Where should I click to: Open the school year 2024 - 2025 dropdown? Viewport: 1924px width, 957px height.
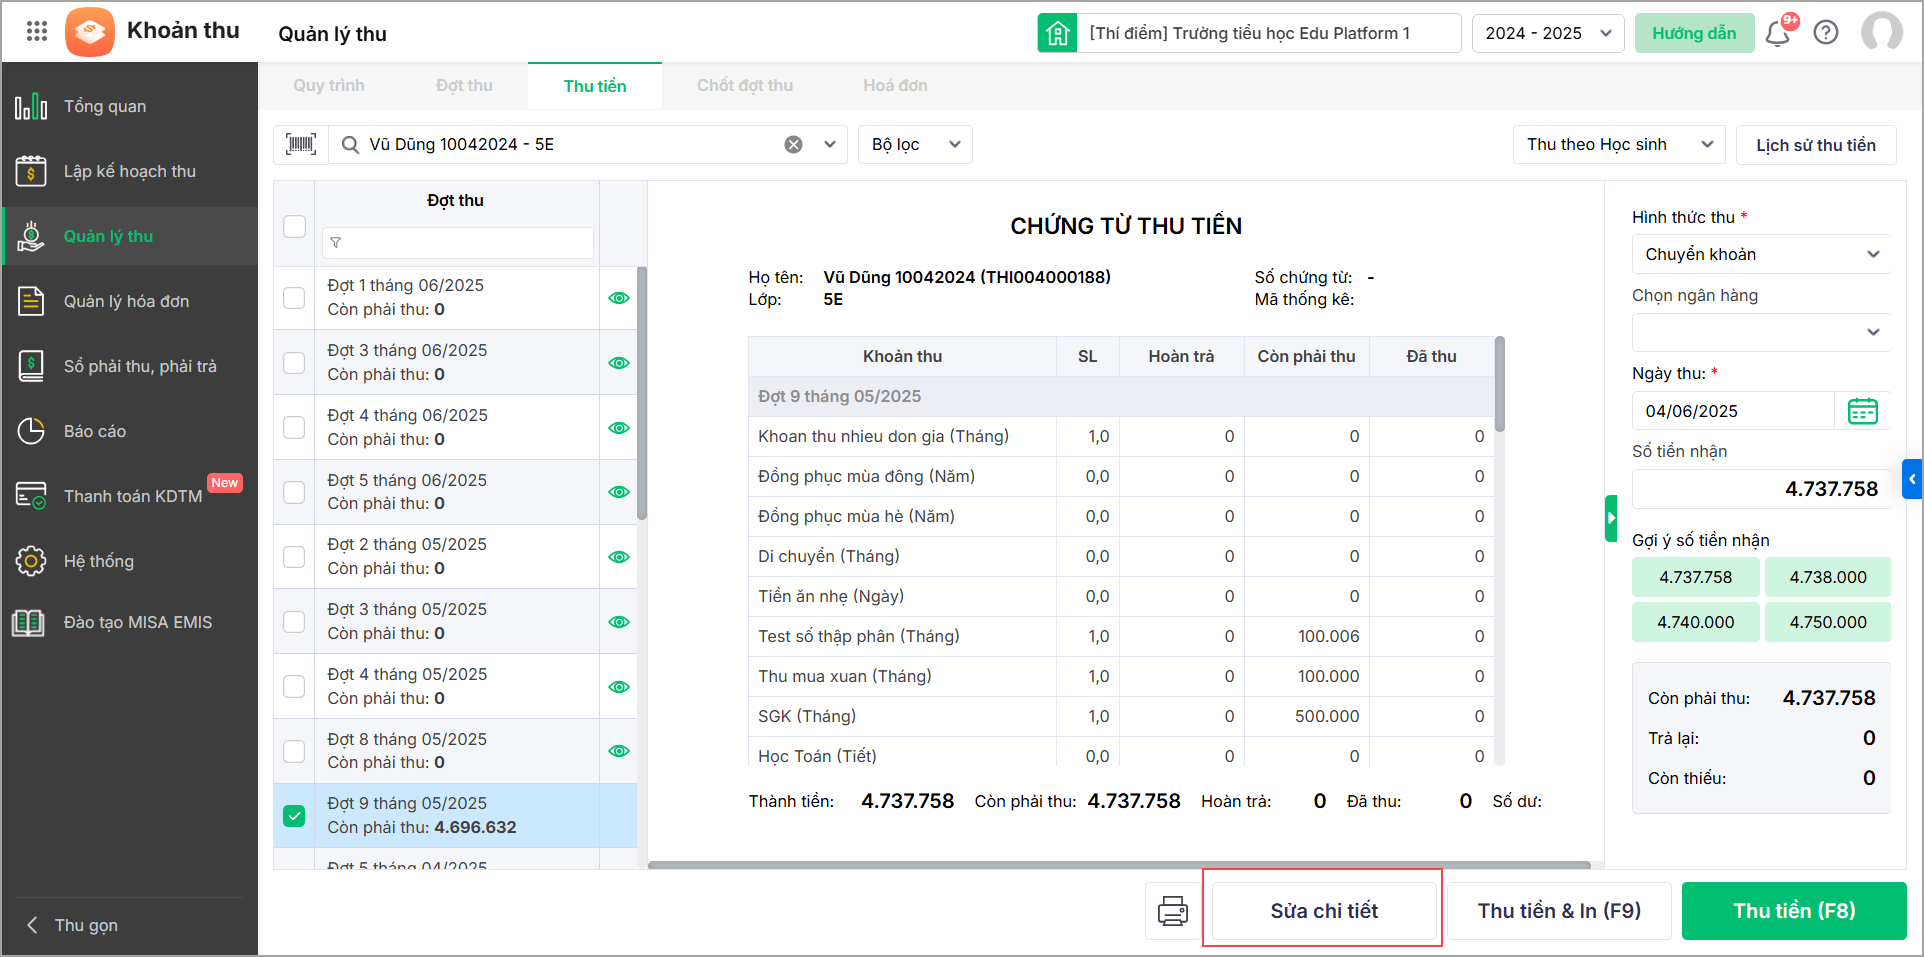coord(1547,33)
